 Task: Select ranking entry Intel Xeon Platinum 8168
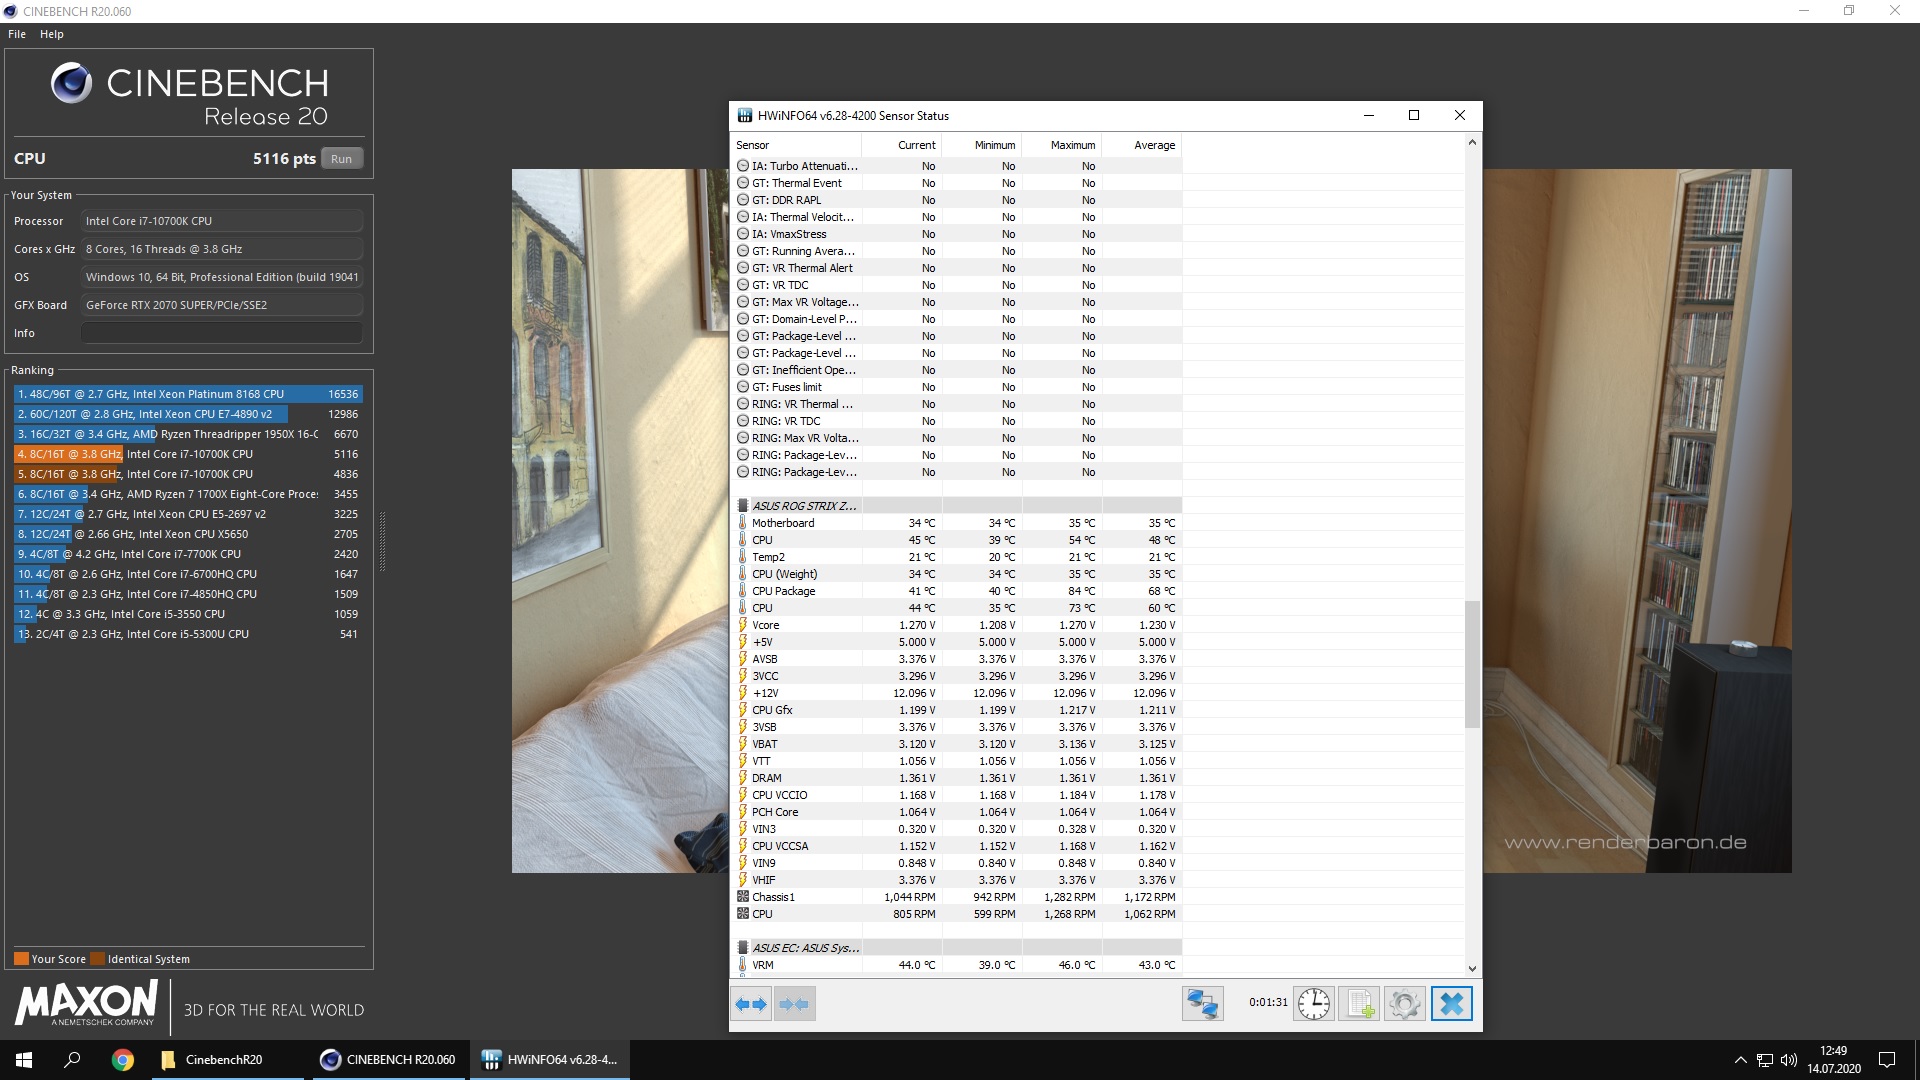pyautogui.click(x=188, y=394)
